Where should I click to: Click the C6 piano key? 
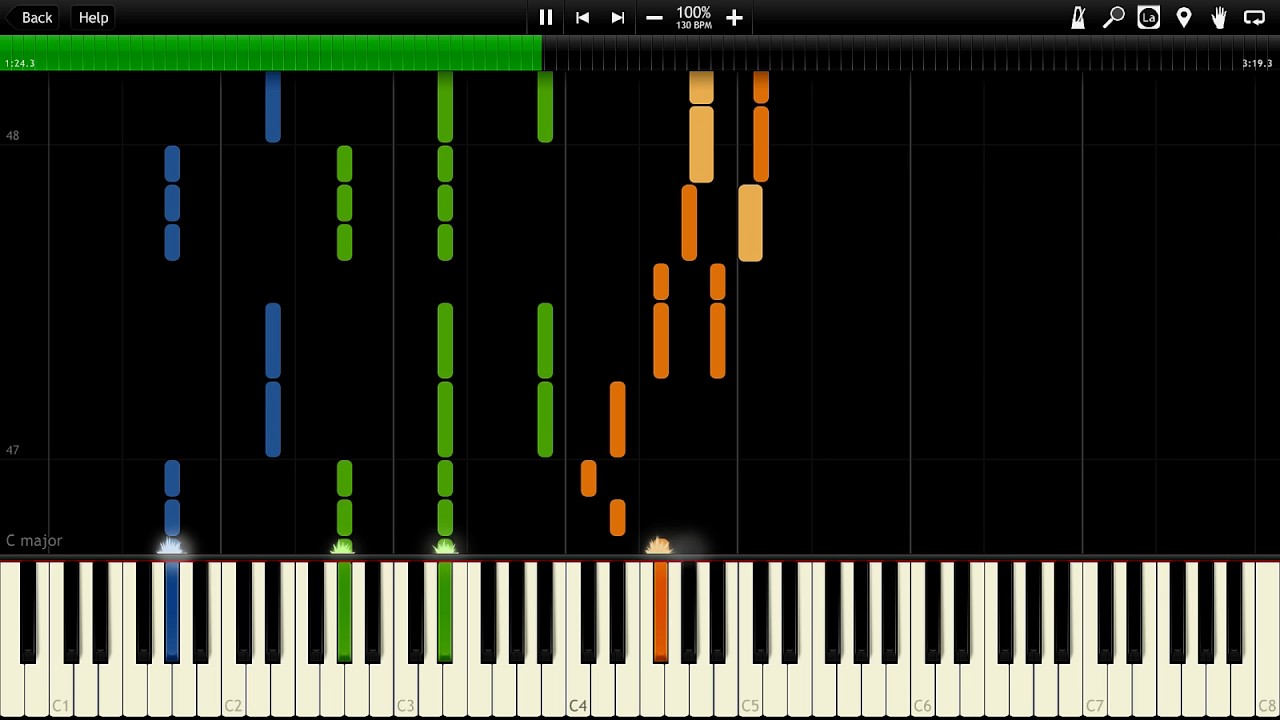[x=922, y=690]
